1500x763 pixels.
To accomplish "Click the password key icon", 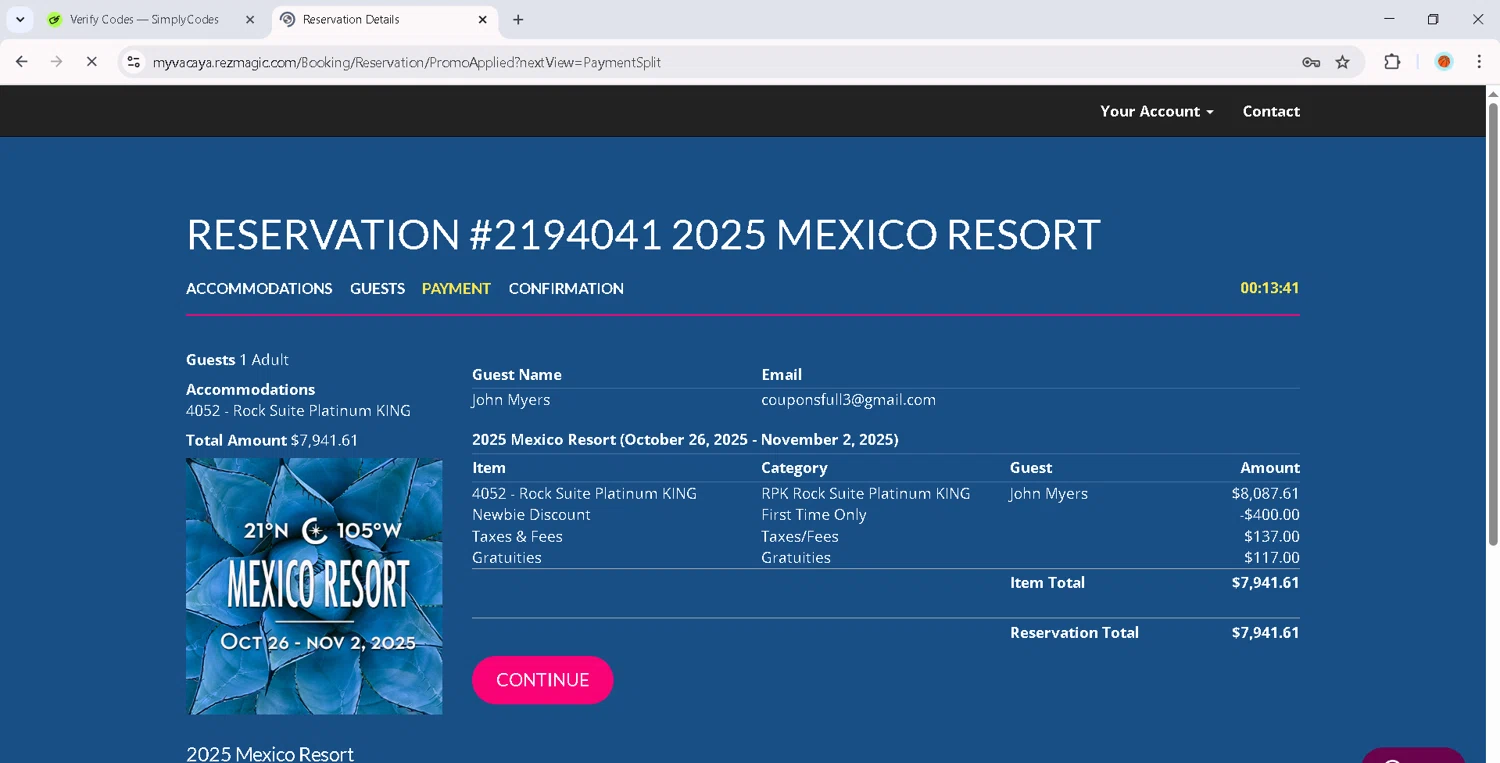I will [x=1311, y=62].
